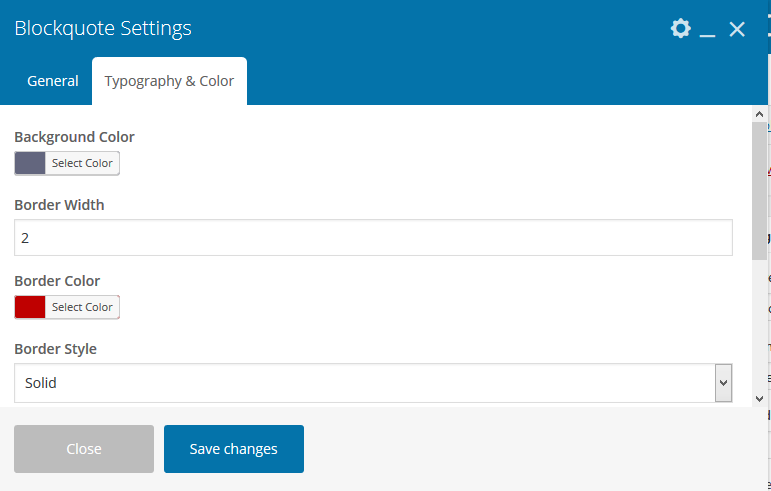Click the scrollbar up arrow
Screen dimensions: 771x491
click(x=759, y=113)
